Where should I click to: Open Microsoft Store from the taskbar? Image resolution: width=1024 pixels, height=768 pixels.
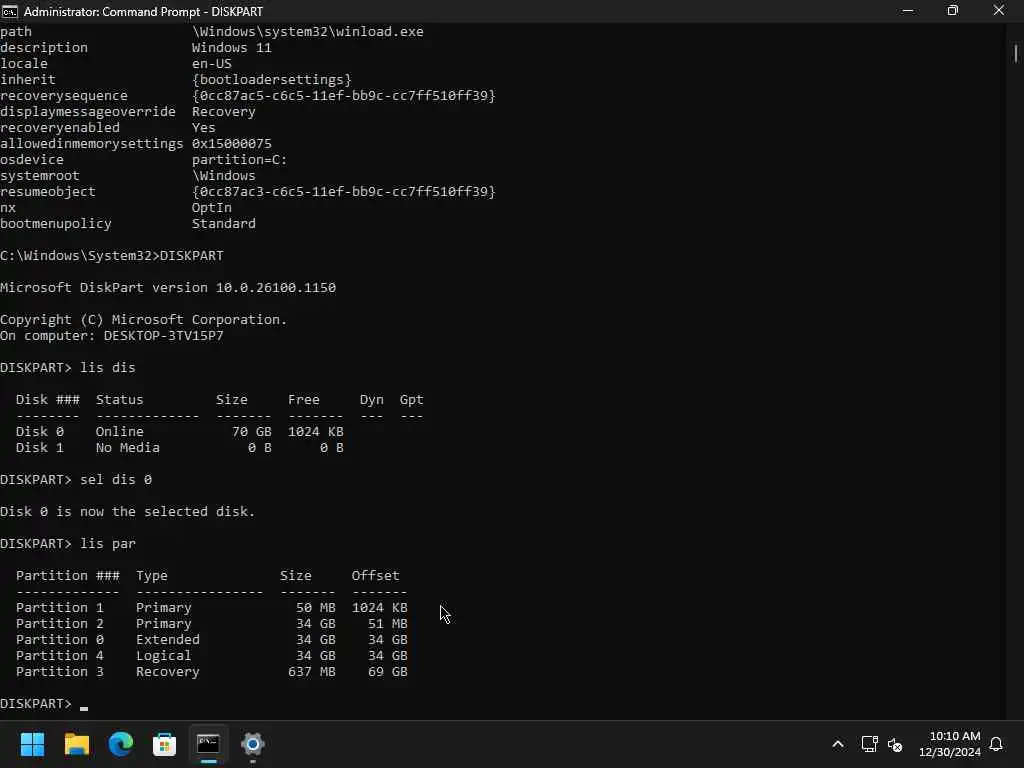pyautogui.click(x=165, y=744)
